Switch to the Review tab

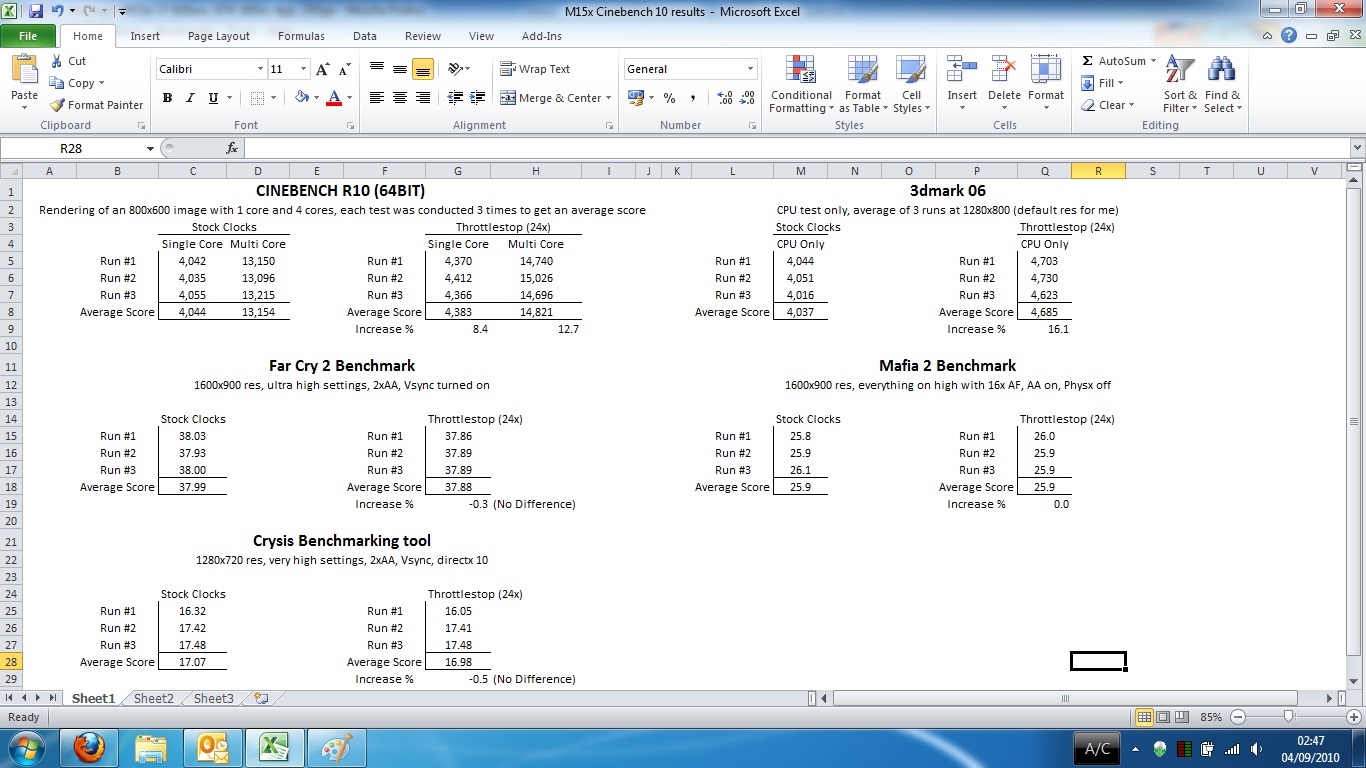click(x=423, y=36)
